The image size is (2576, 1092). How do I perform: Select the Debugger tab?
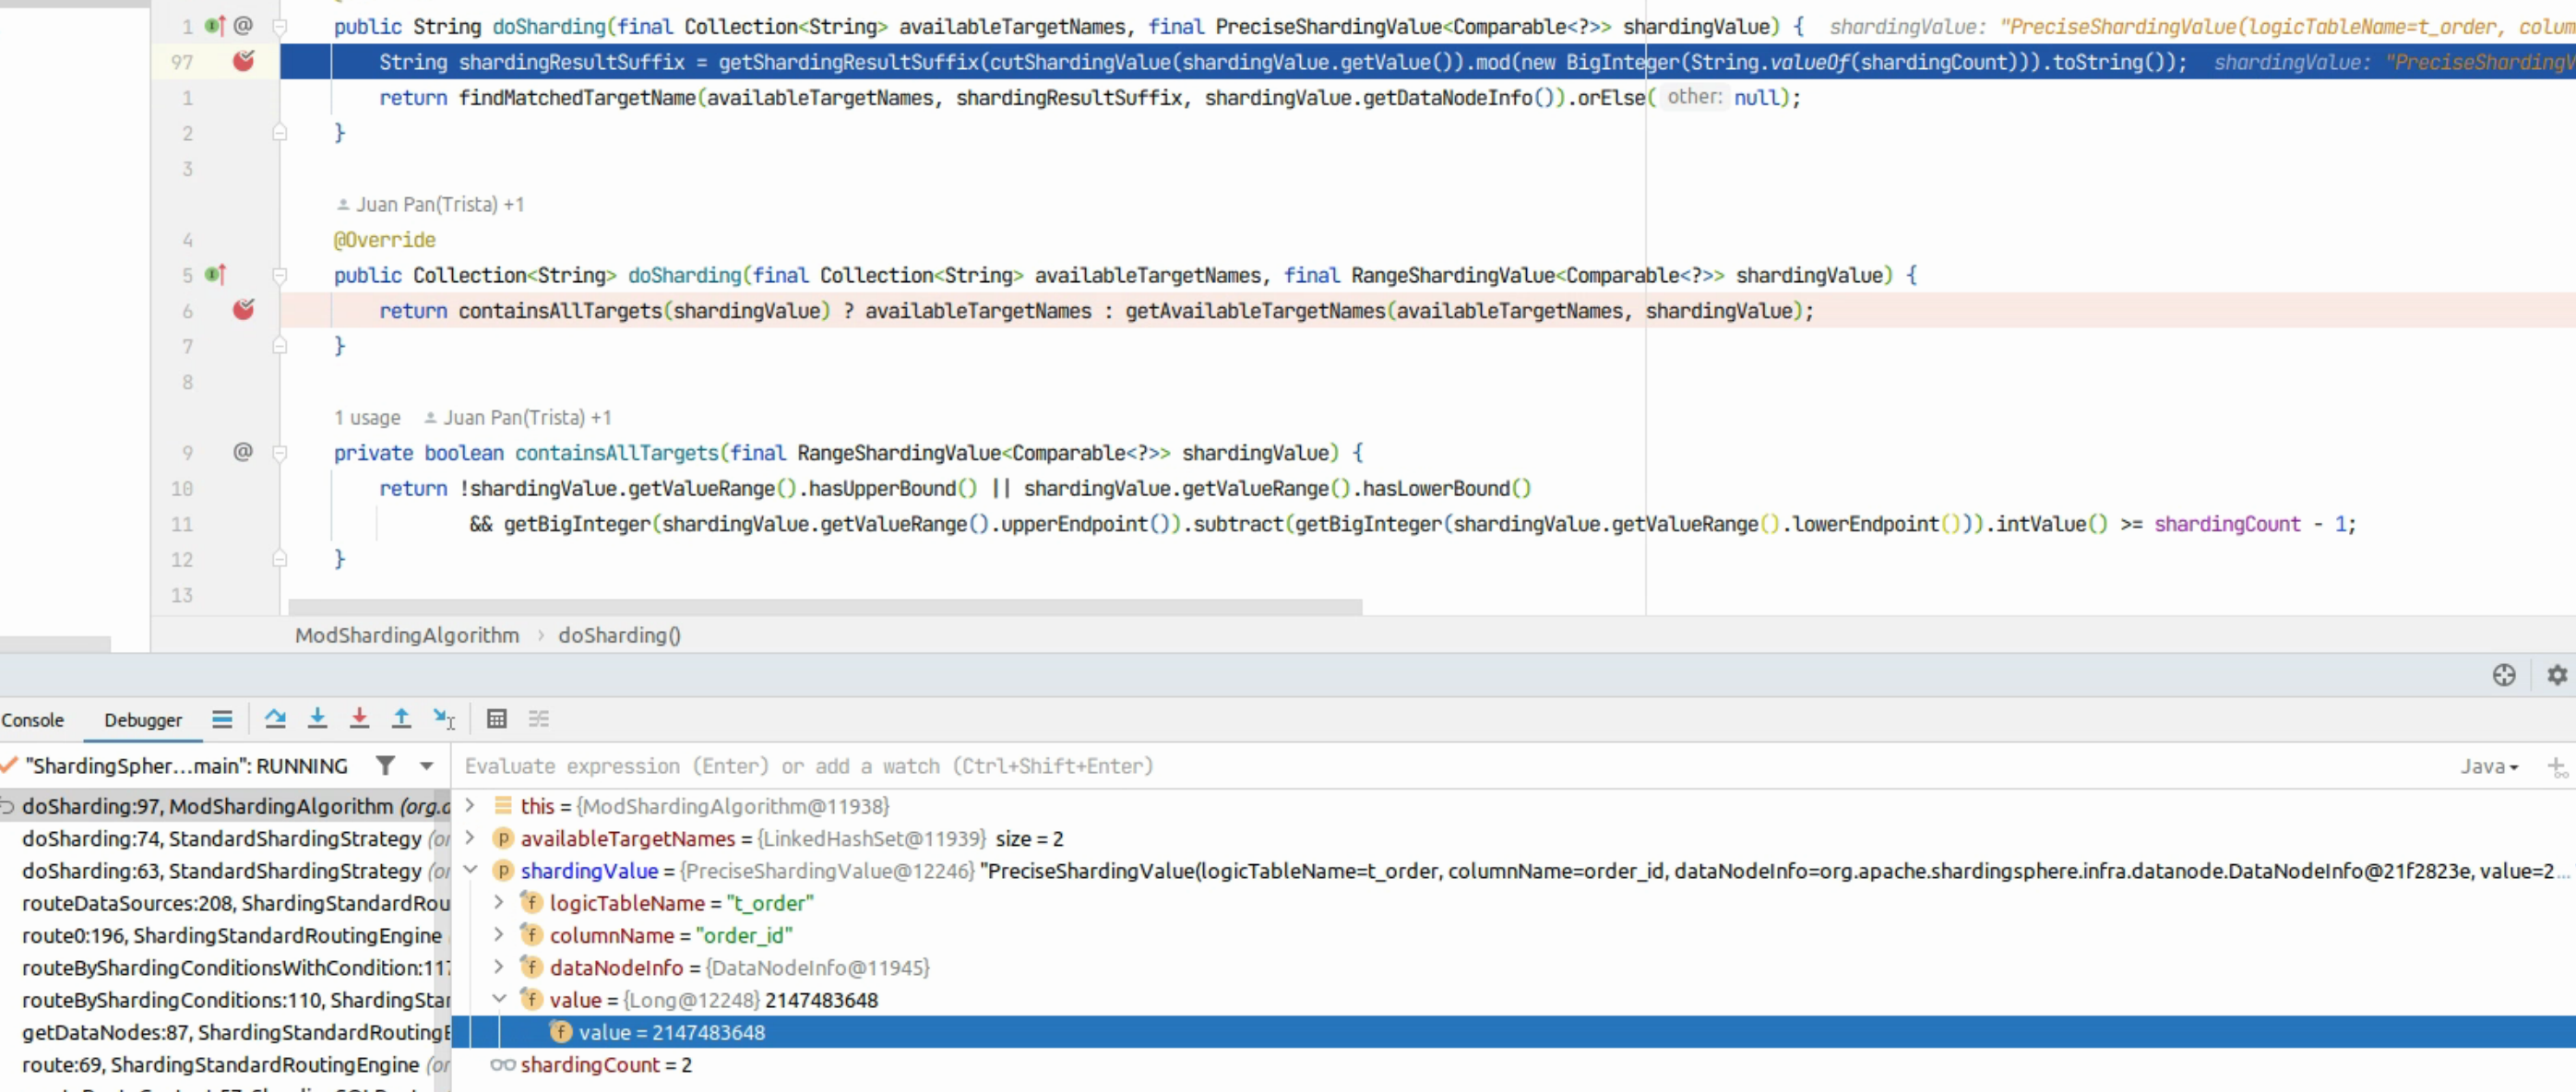click(x=142, y=719)
